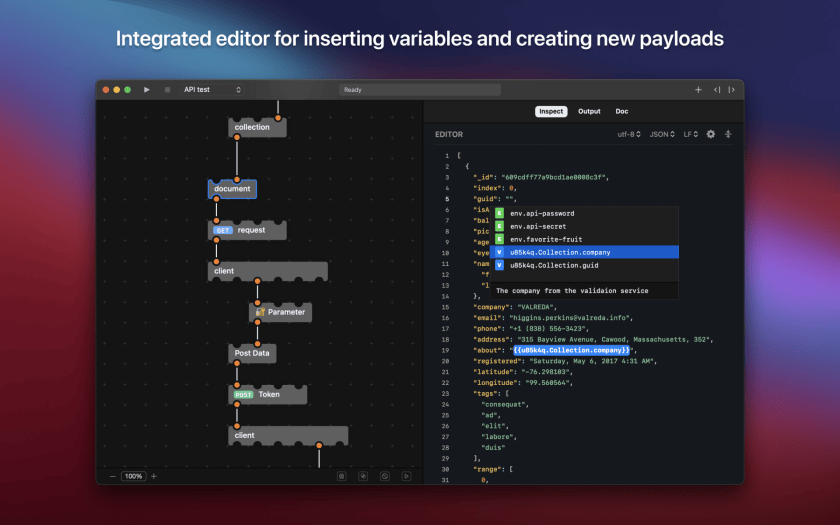Viewport: 840px width, 525px height.
Task: Click line number 19 in the gutter
Action: coord(445,350)
